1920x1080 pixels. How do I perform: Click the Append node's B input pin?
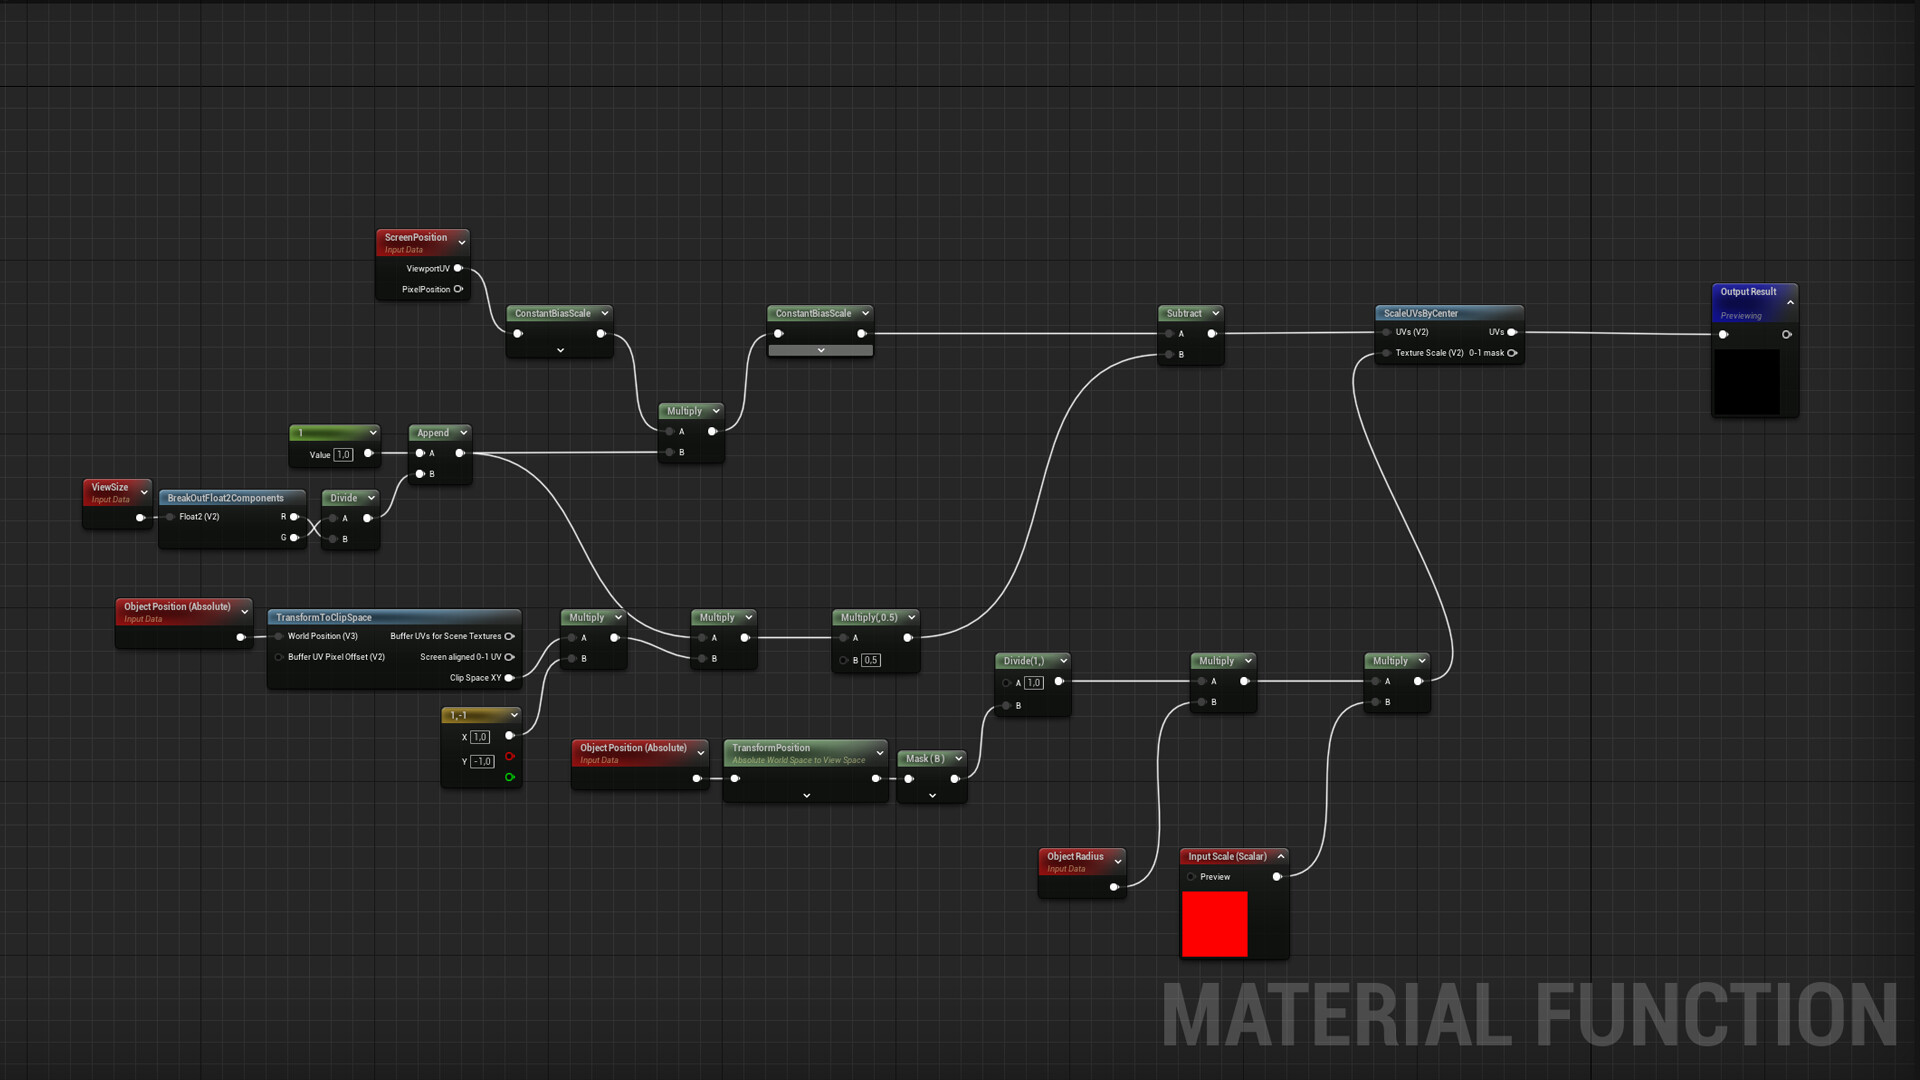pyautogui.click(x=420, y=474)
